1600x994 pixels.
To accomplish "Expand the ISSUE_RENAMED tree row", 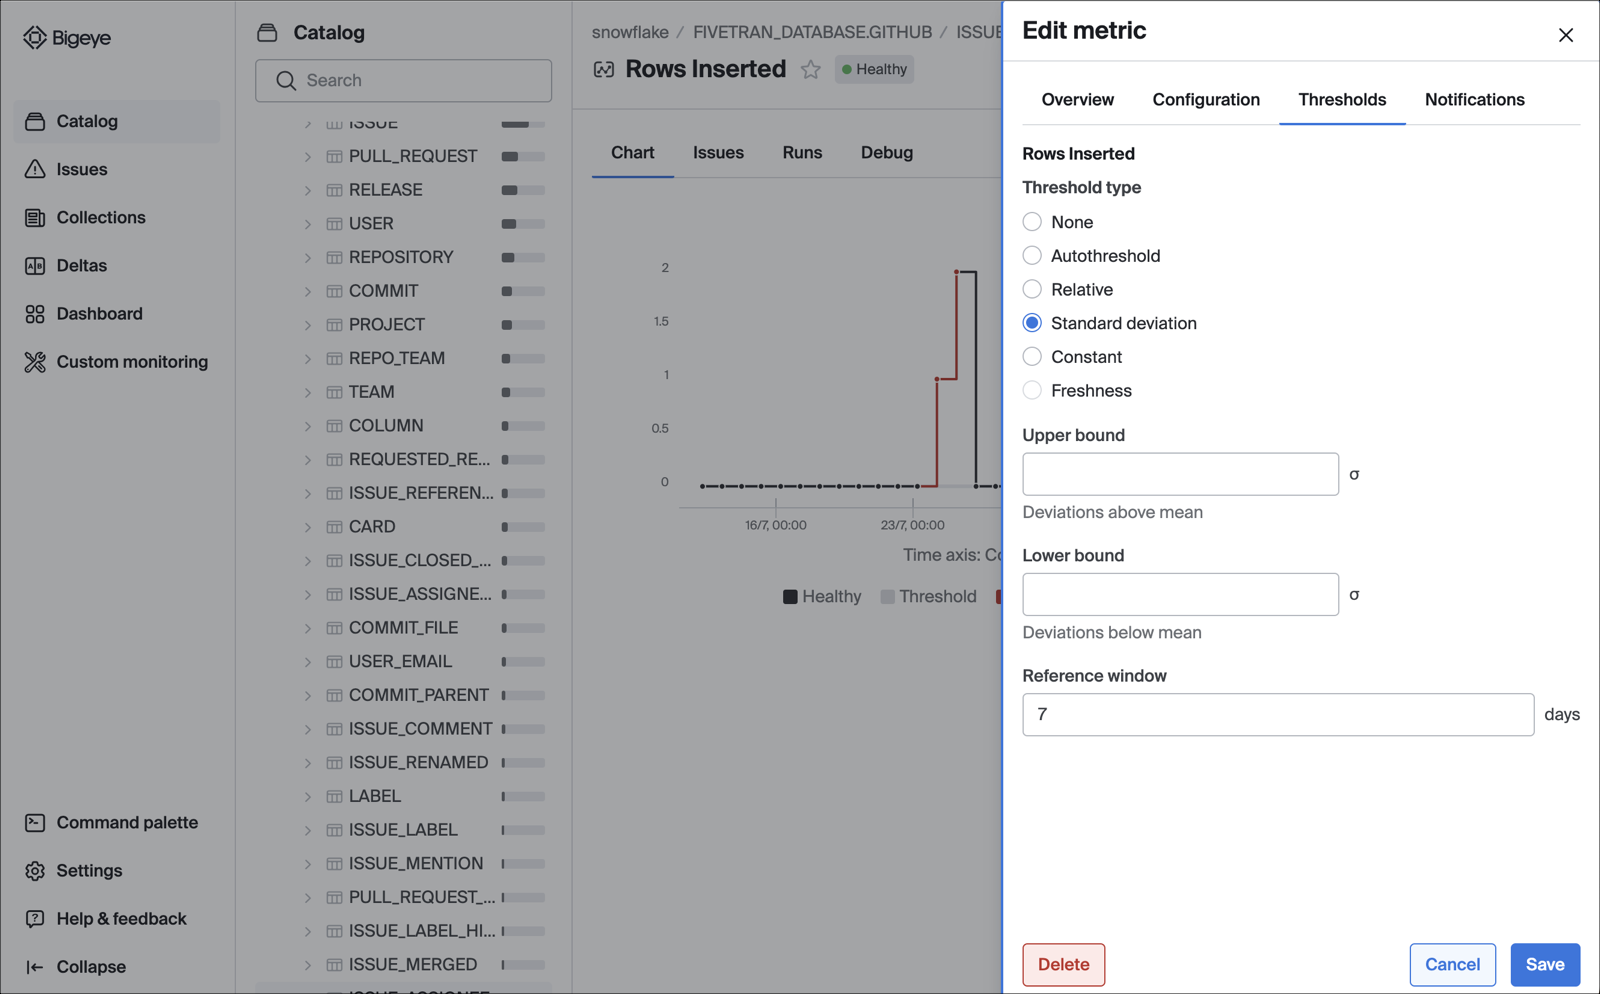I will coord(308,763).
